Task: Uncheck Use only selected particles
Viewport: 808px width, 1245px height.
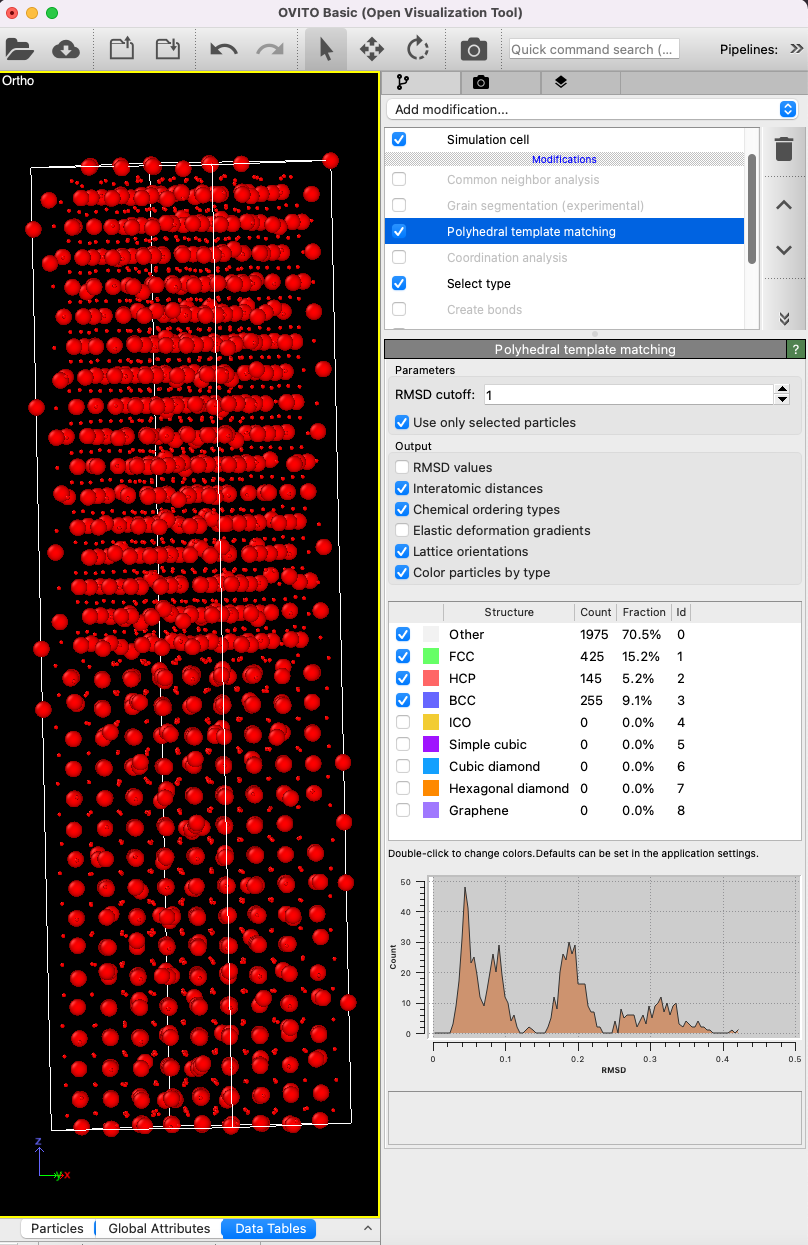Action: coord(402,422)
